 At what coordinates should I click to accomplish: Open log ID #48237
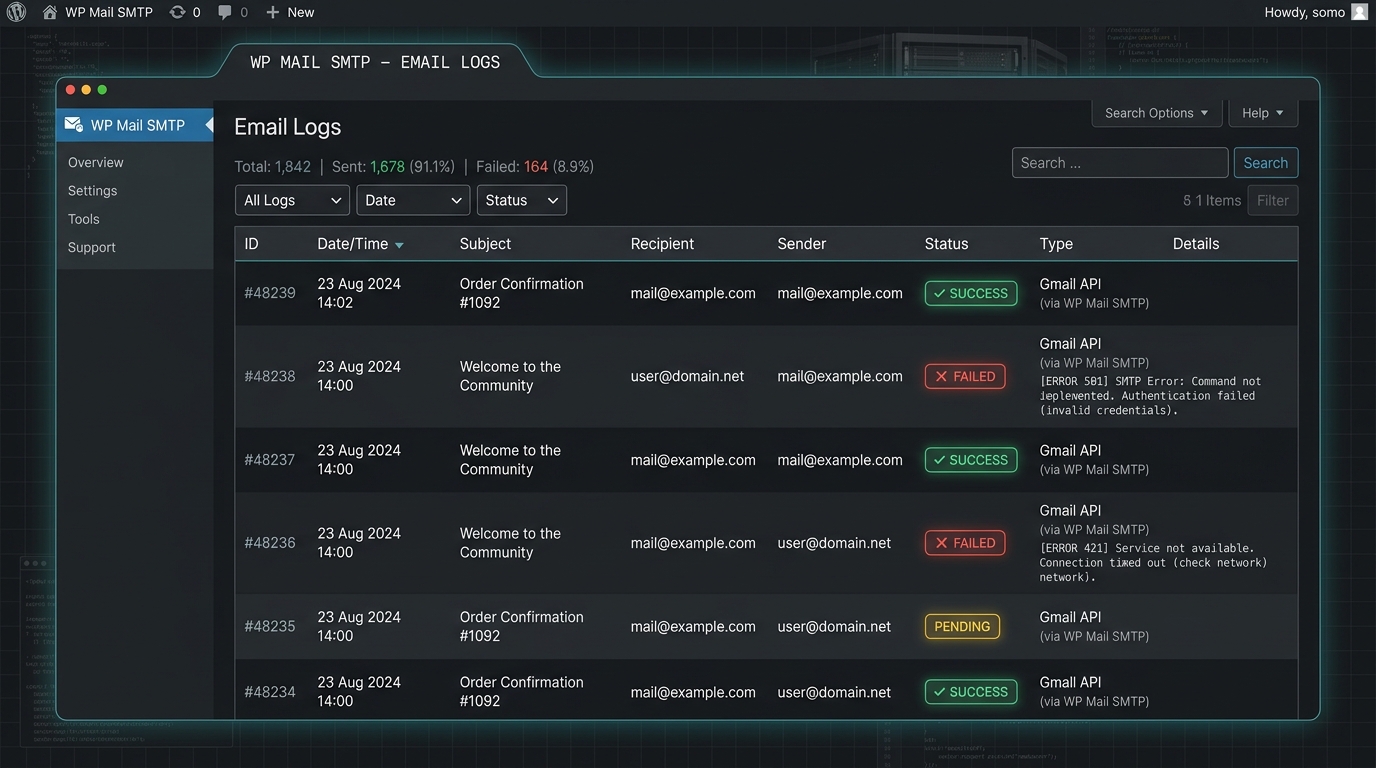pos(270,460)
